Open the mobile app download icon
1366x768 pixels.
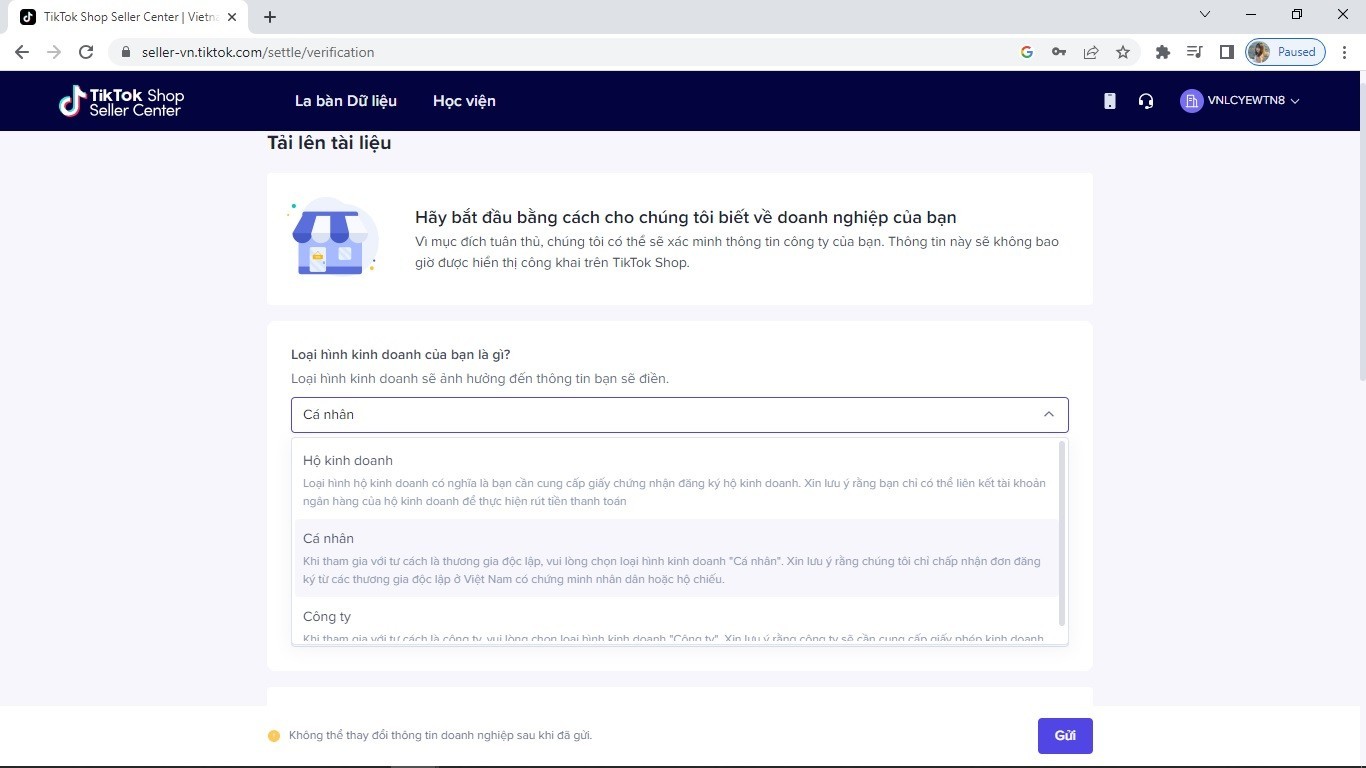click(1109, 101)
